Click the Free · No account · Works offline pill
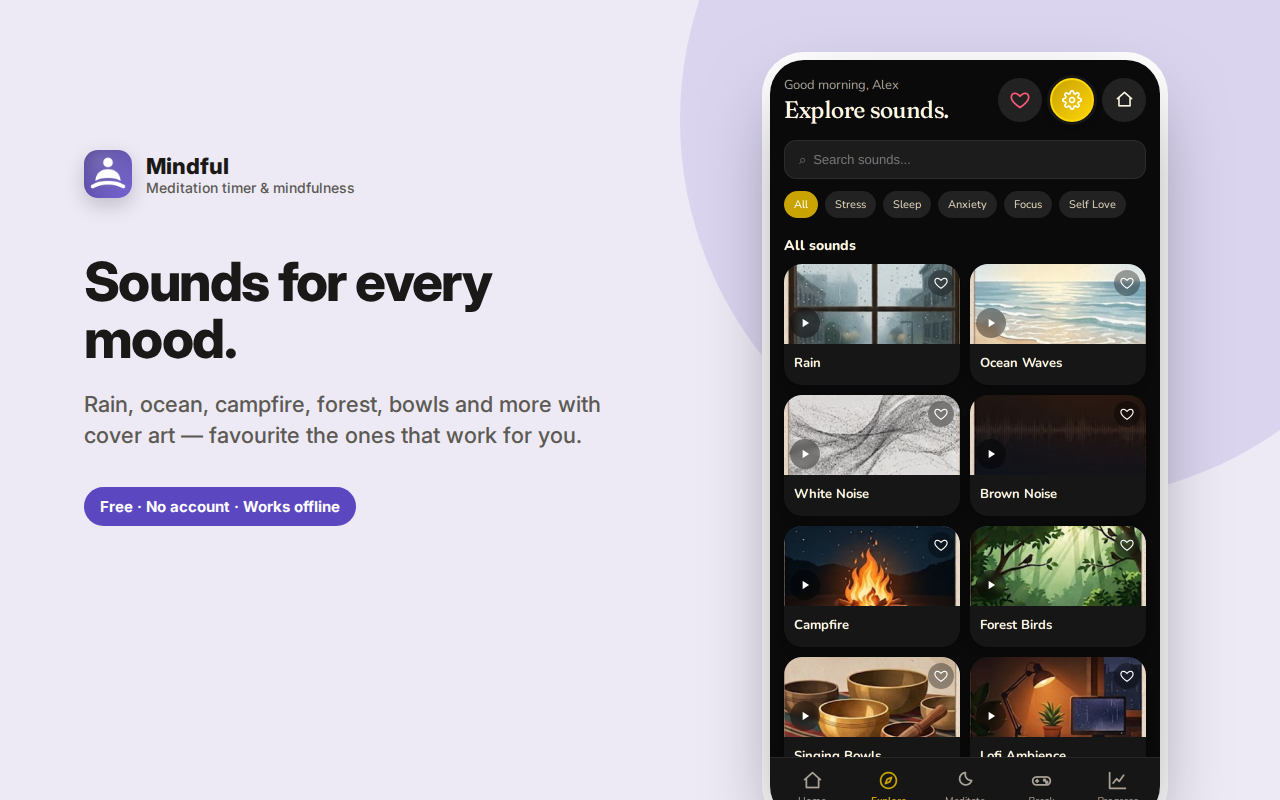1280x800 pixels. [220, 506]
